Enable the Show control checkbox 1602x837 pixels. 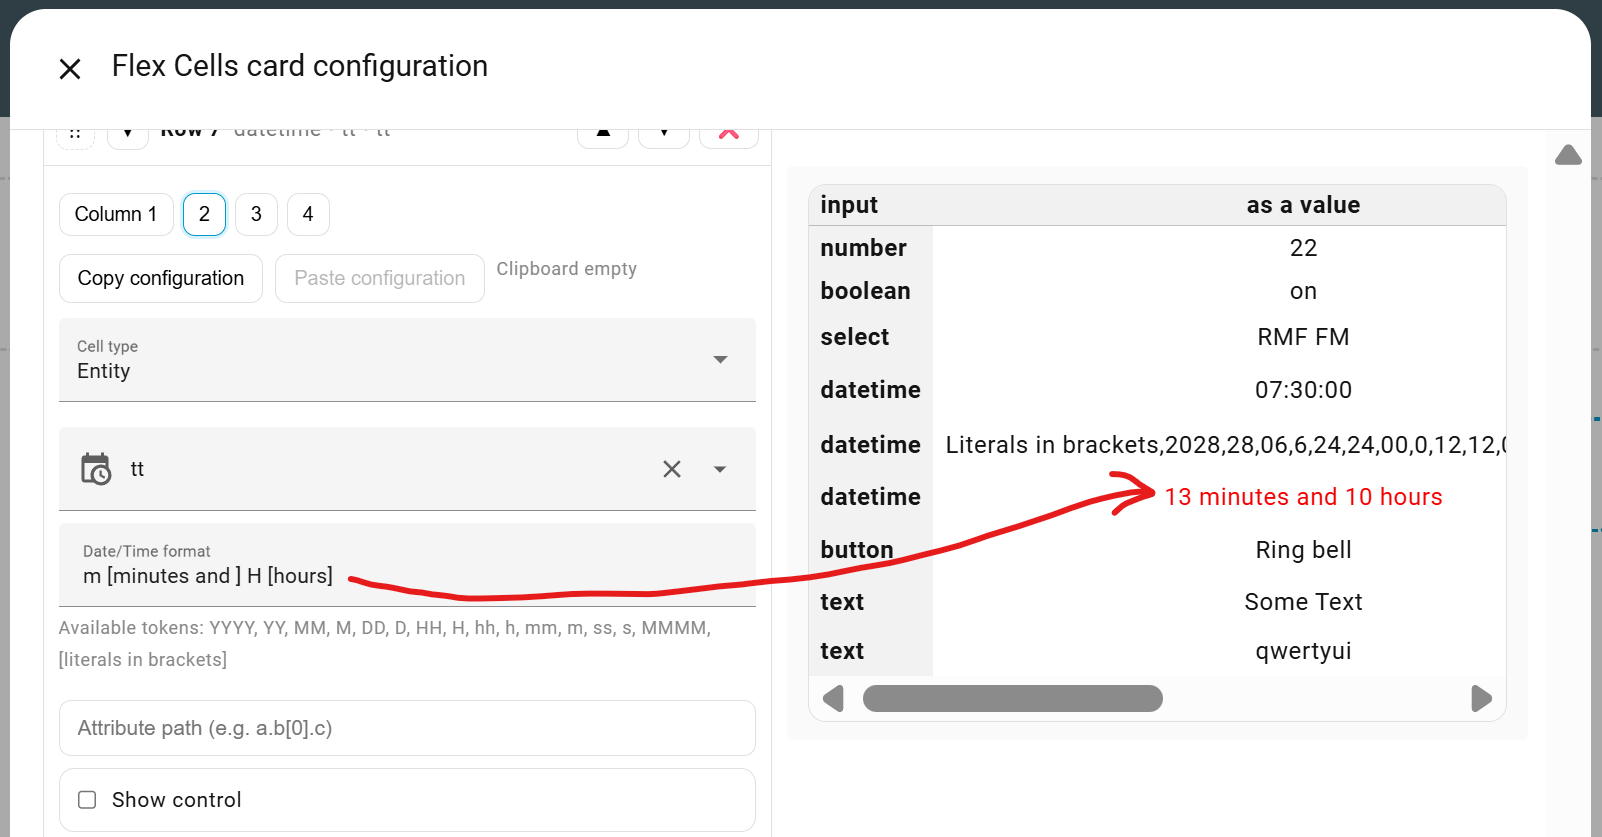coord(88,800)
